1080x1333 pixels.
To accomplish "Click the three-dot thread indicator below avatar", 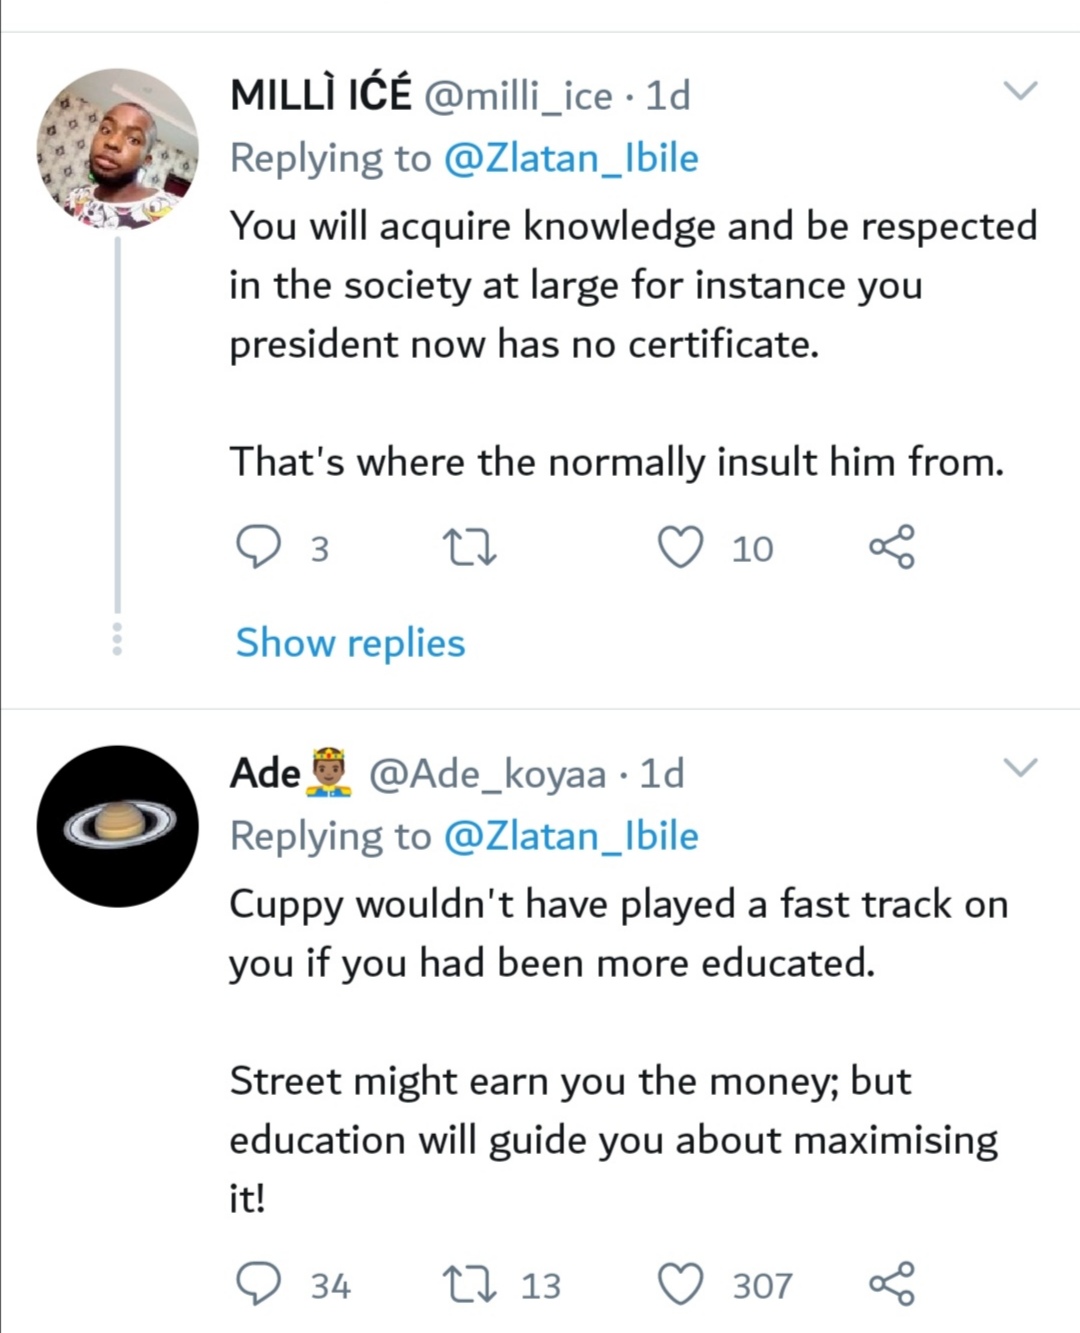I will (x=117, y=638).
